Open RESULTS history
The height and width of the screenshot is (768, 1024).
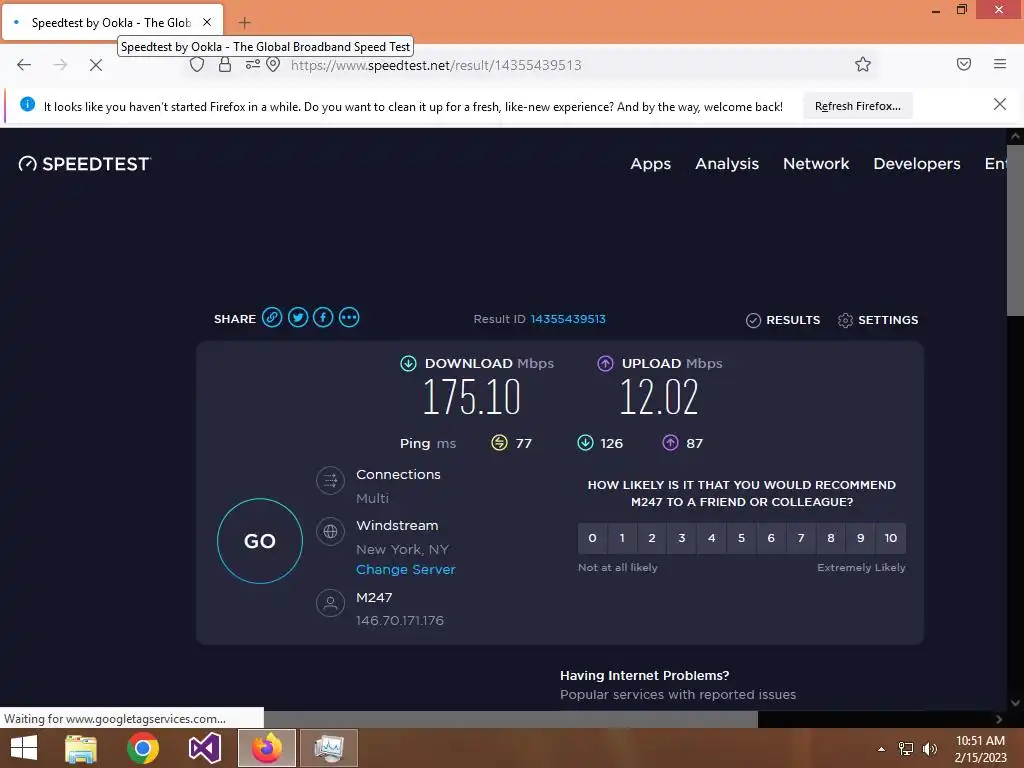783,320
